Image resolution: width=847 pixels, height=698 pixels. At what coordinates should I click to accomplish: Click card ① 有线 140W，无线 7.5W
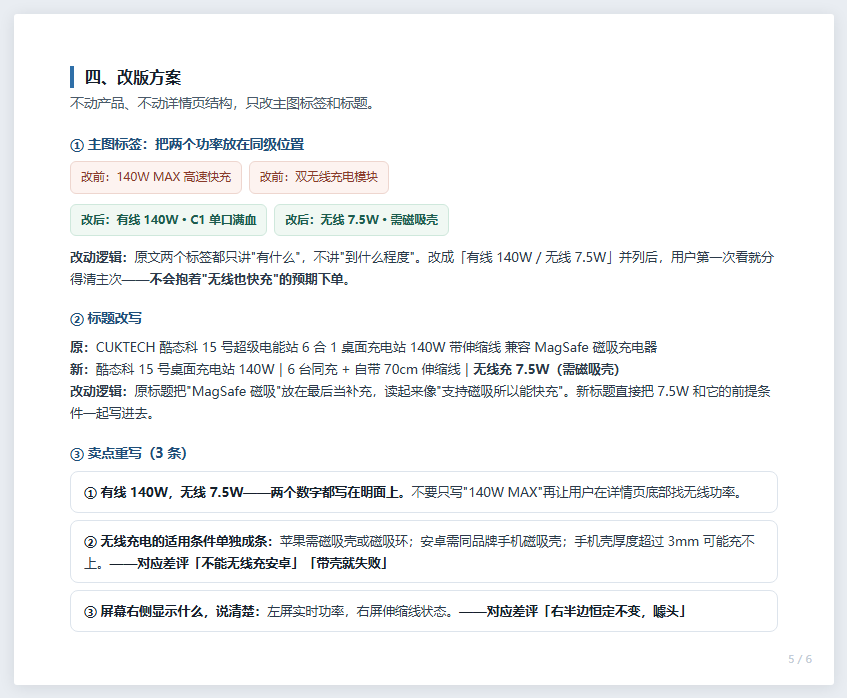point(424,492)
